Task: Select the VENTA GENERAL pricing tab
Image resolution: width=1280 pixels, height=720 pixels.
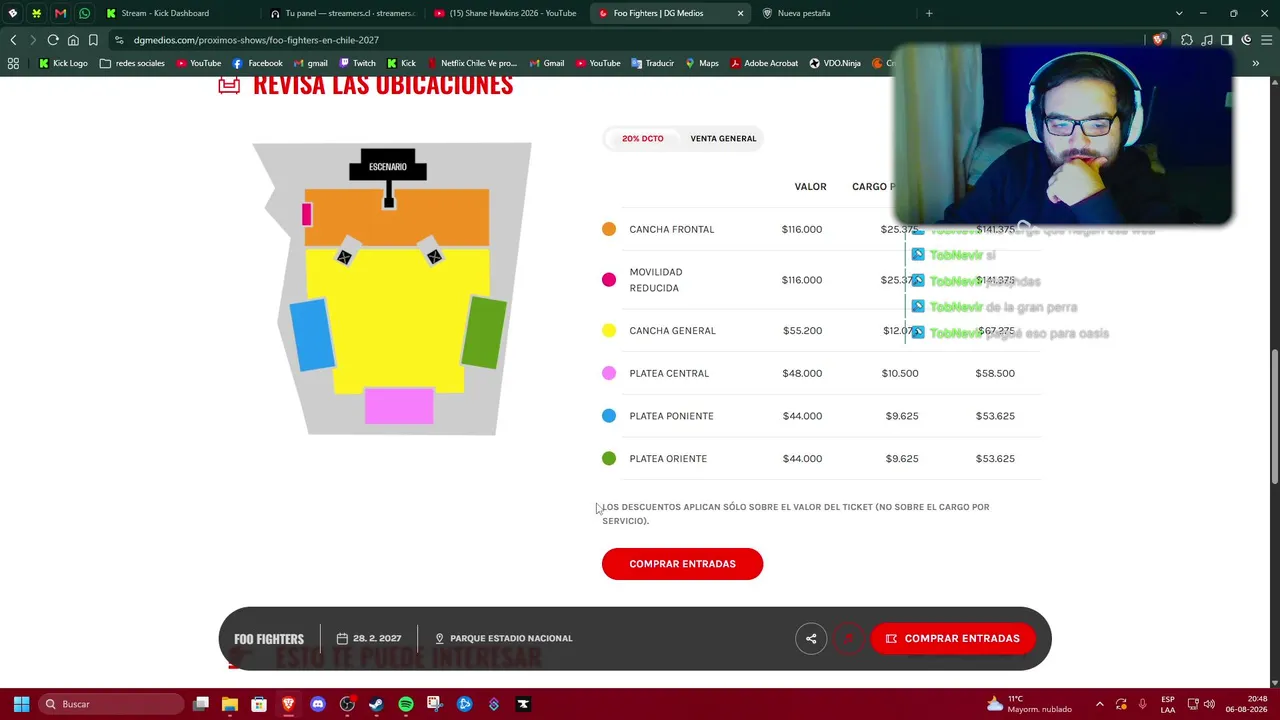Action: pos(723,139)
